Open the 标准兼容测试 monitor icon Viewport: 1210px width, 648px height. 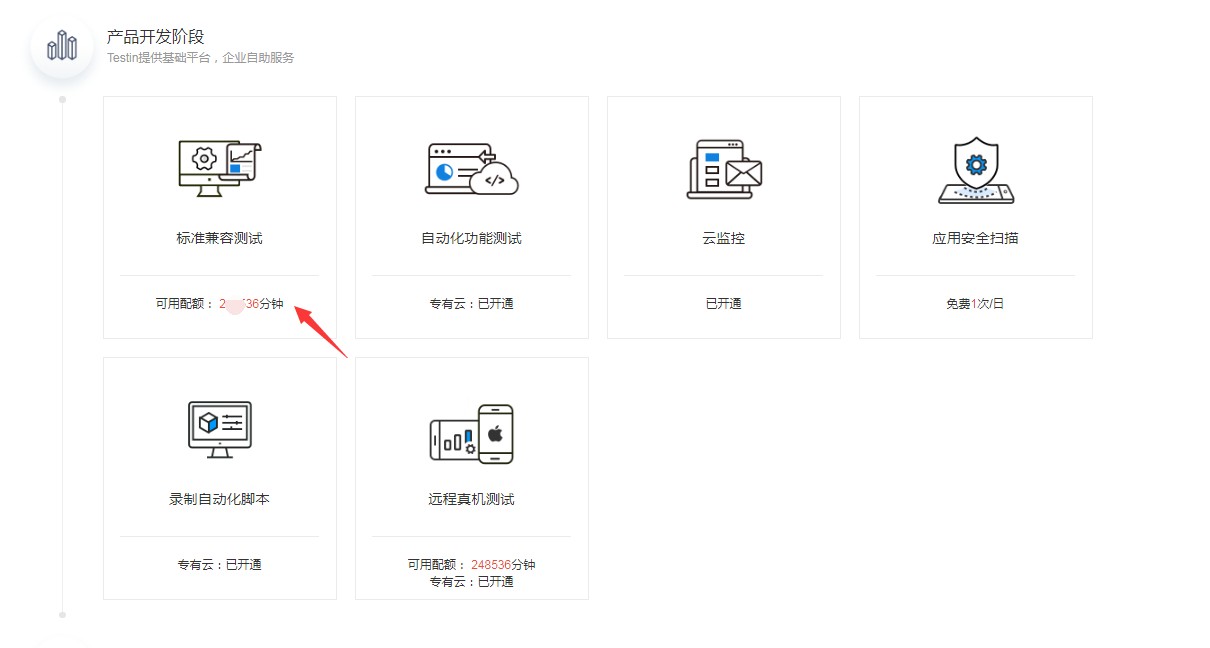(220, 168)
